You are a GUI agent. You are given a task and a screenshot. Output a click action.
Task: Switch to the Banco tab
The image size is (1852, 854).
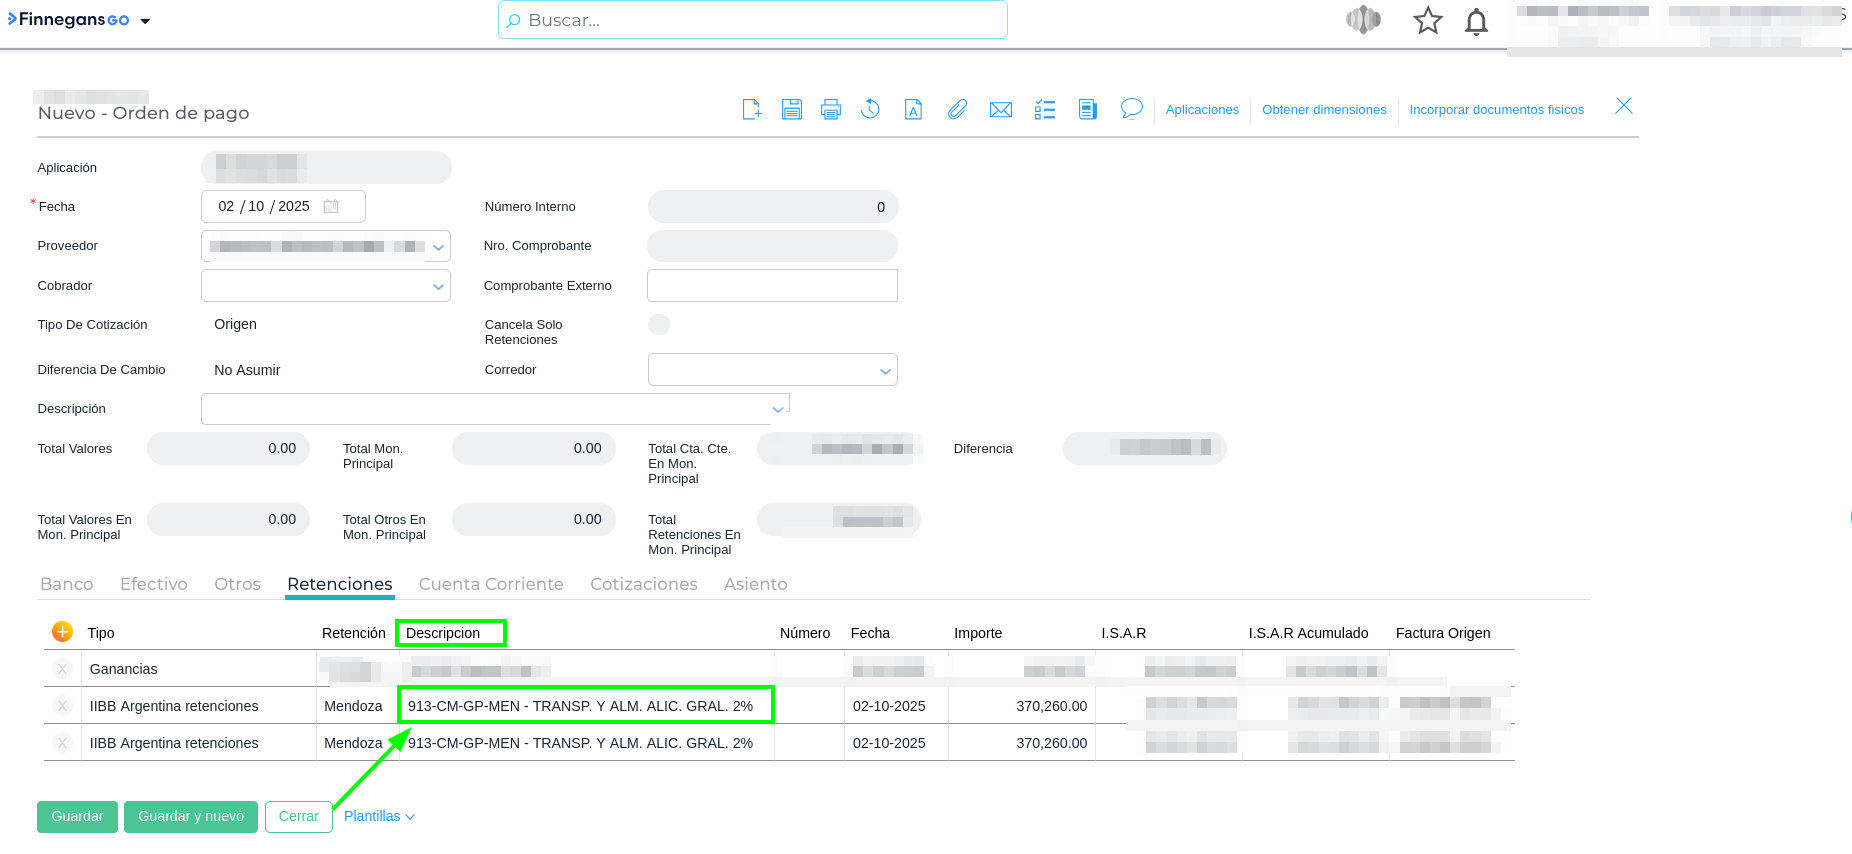(x=67, y=584)
